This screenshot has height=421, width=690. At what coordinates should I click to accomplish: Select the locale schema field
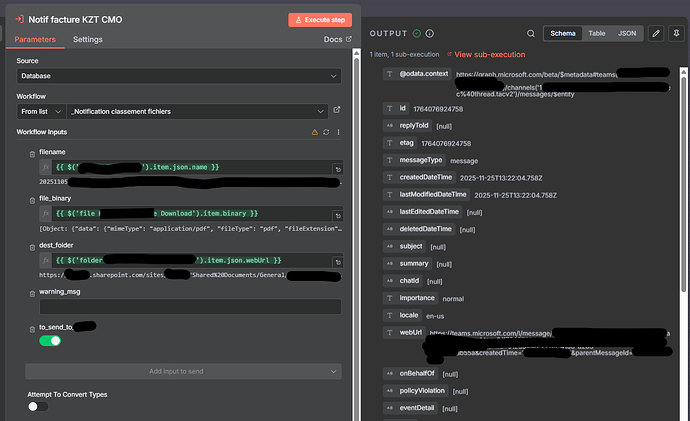(402, 315)
